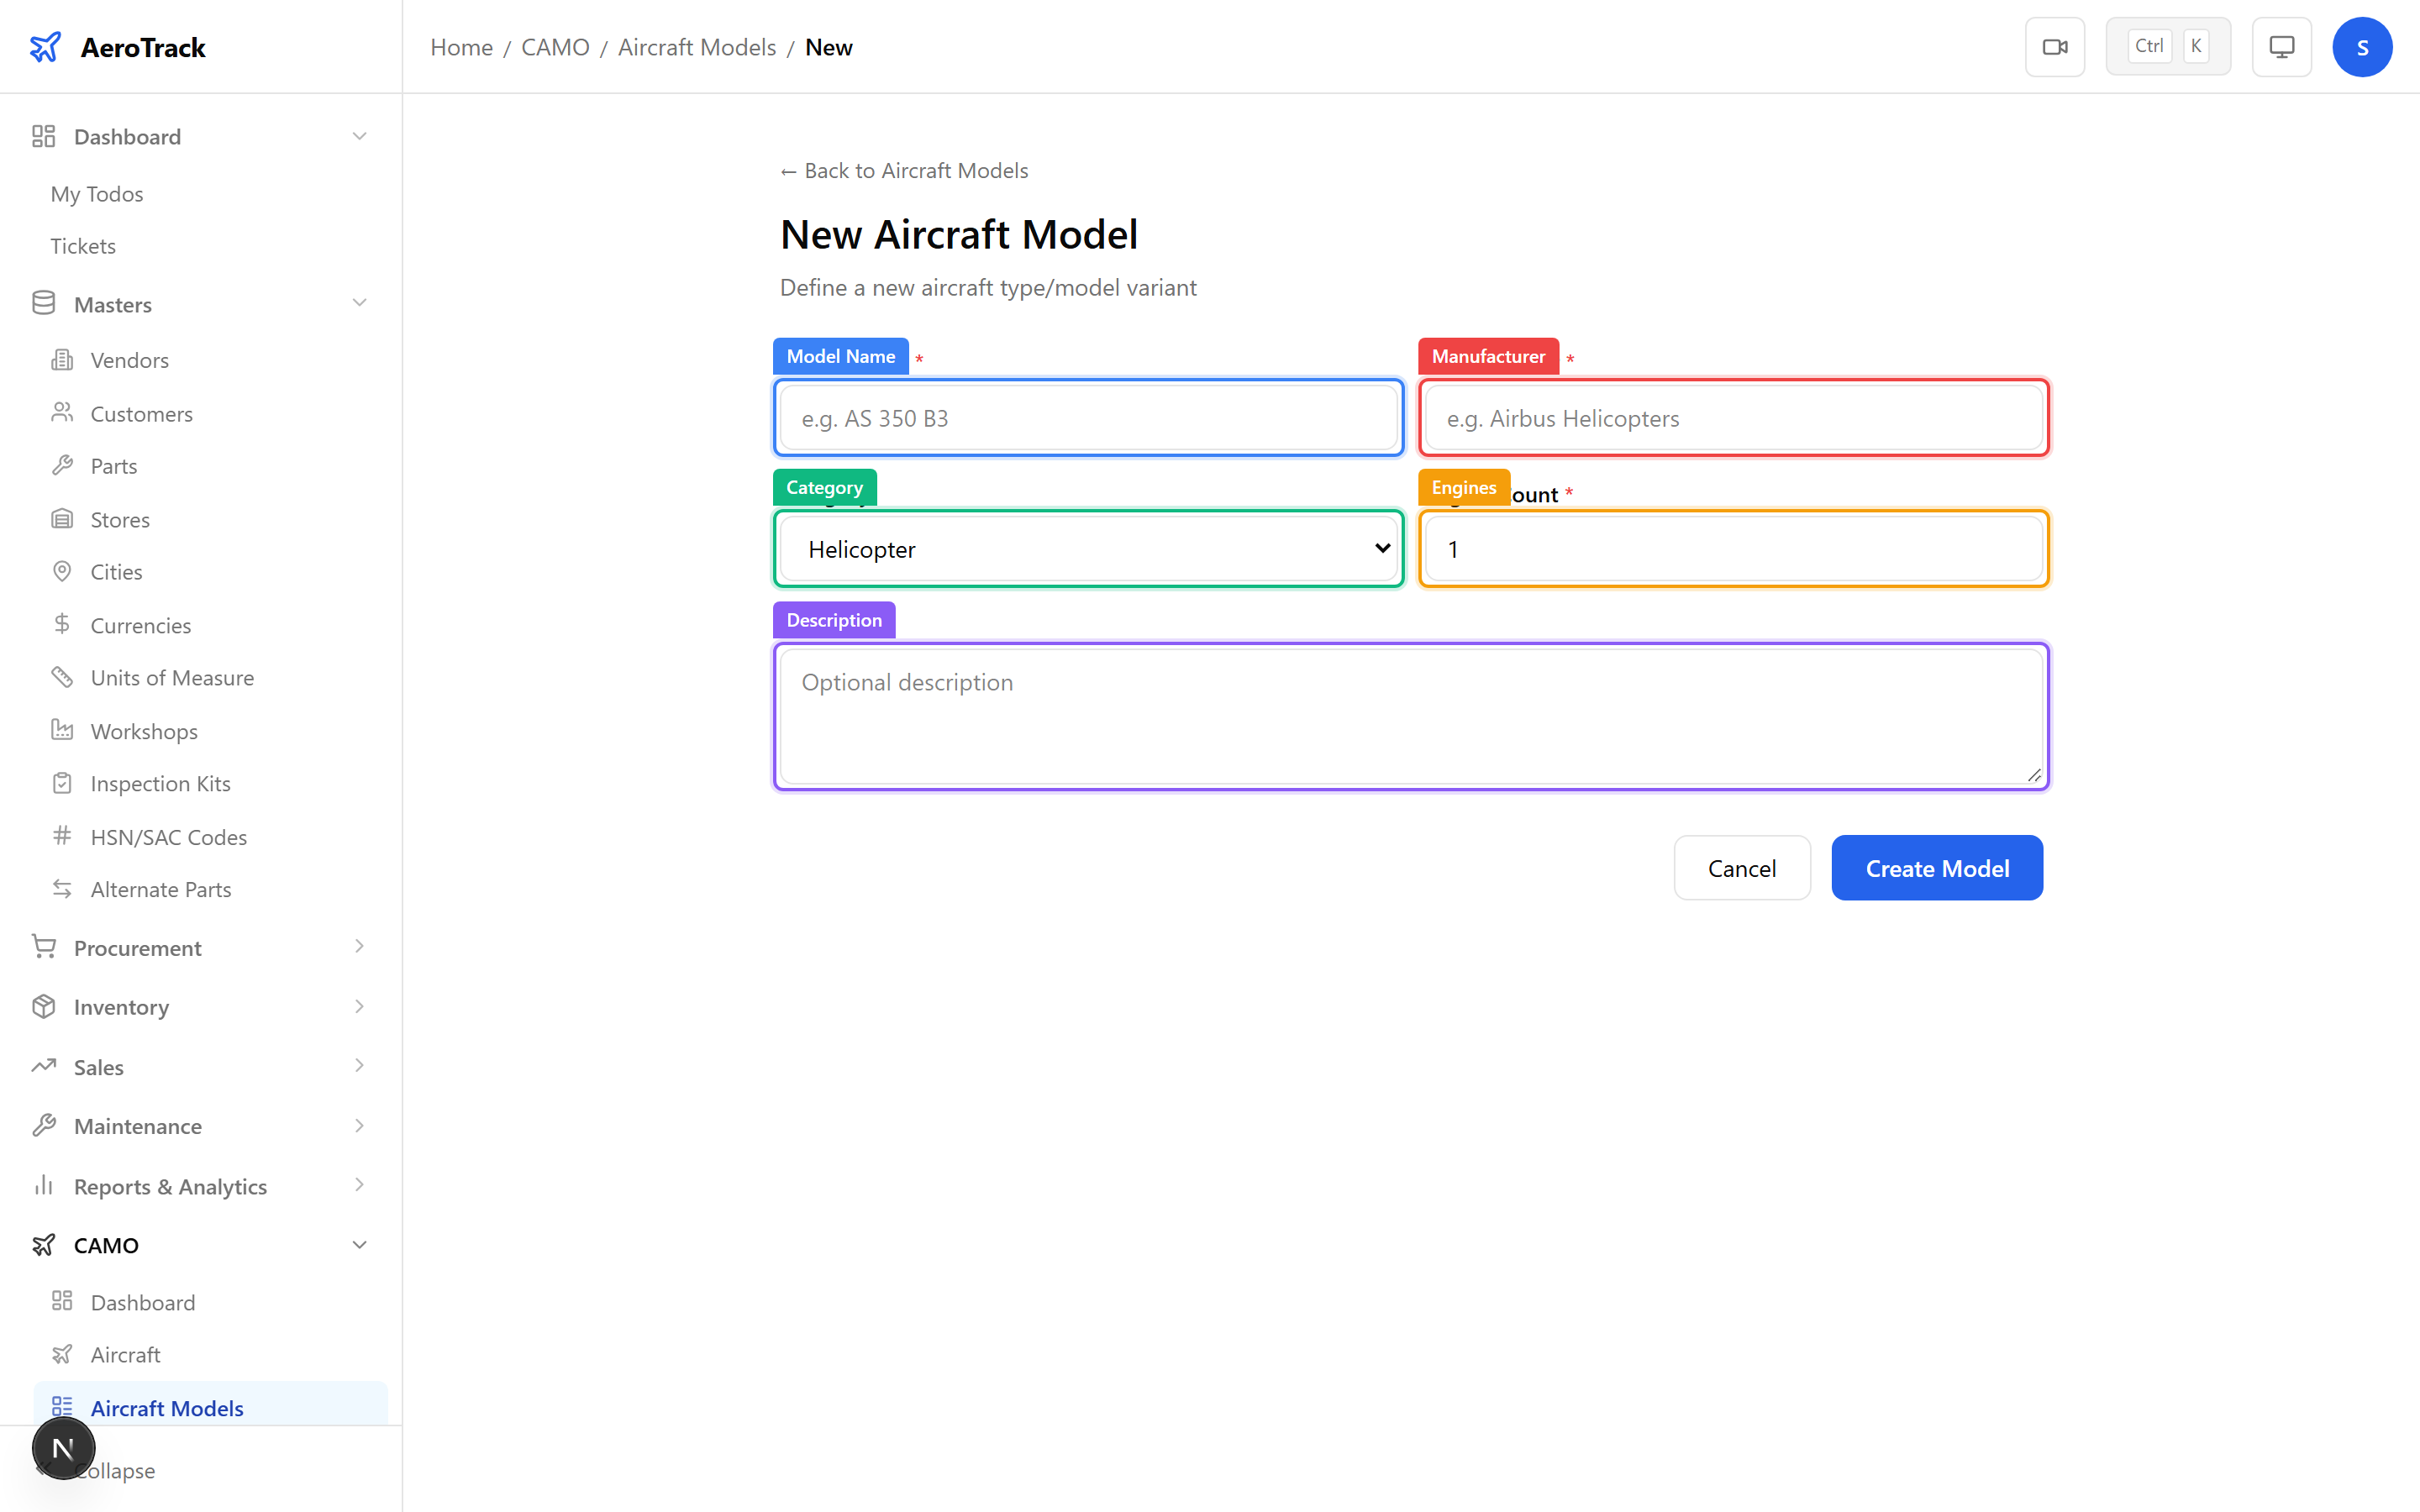Click the Cities location pin icon
The image size is (2420, 1512).
pyautogui.click(x=62, y=571)
